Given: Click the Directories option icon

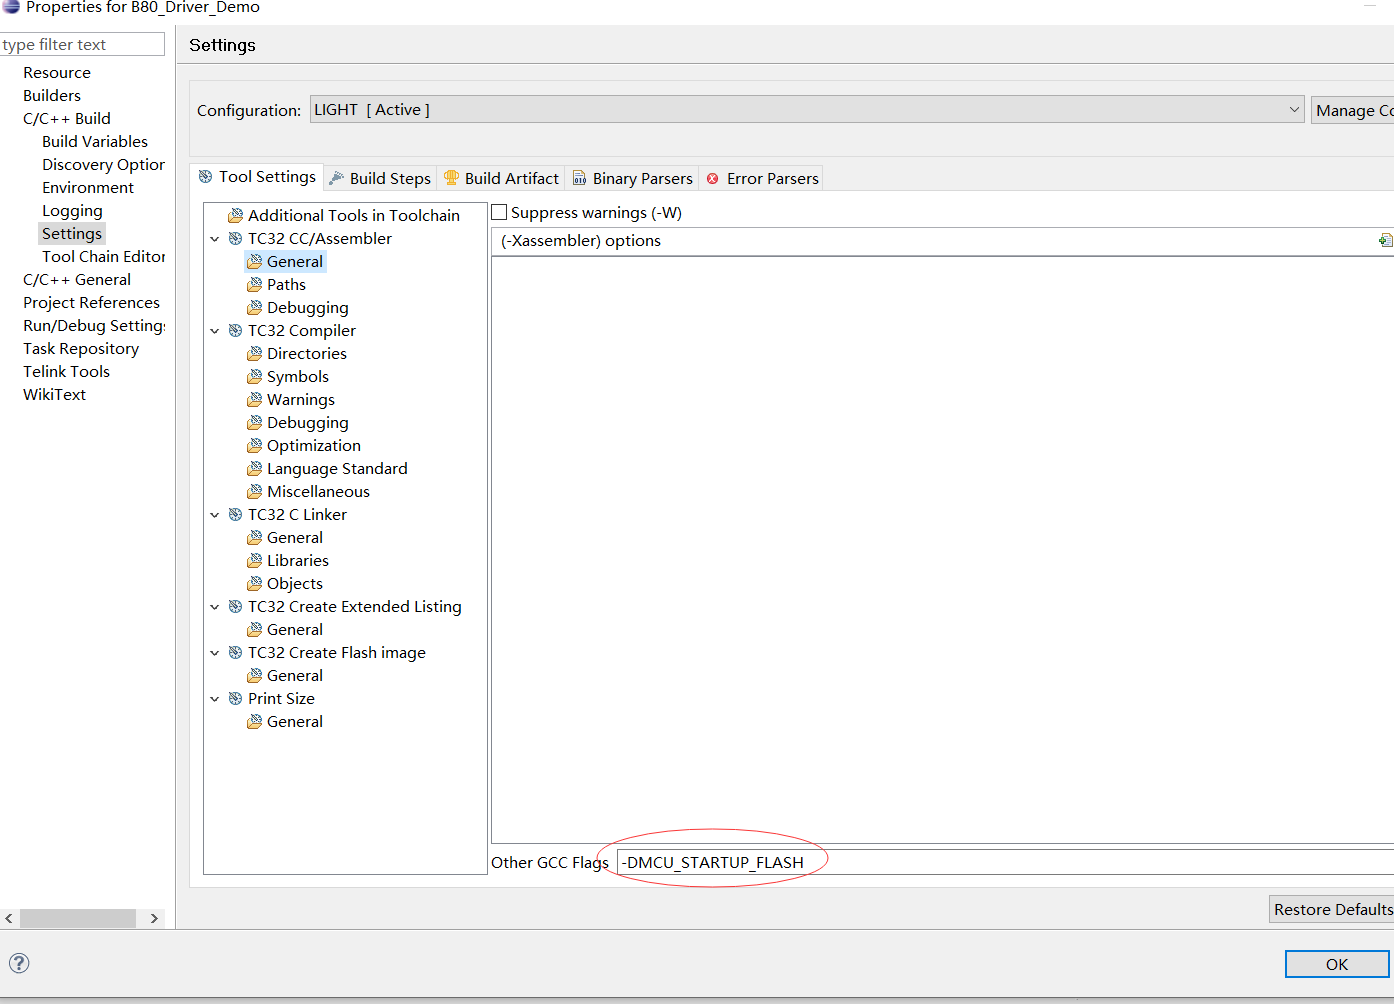Looking at the screenshot, I should click(x=255, y=353).
